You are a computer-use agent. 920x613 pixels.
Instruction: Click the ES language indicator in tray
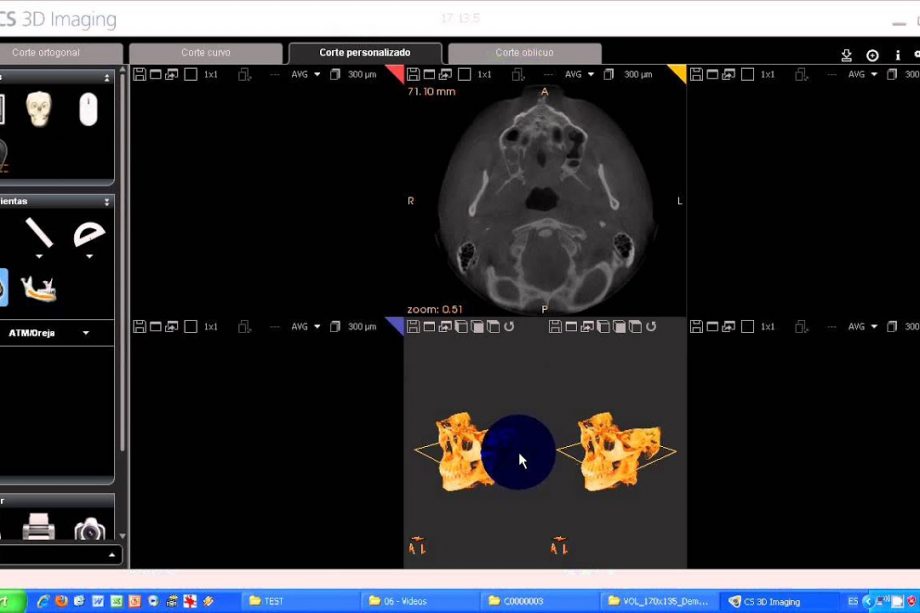tap(853, 601)
